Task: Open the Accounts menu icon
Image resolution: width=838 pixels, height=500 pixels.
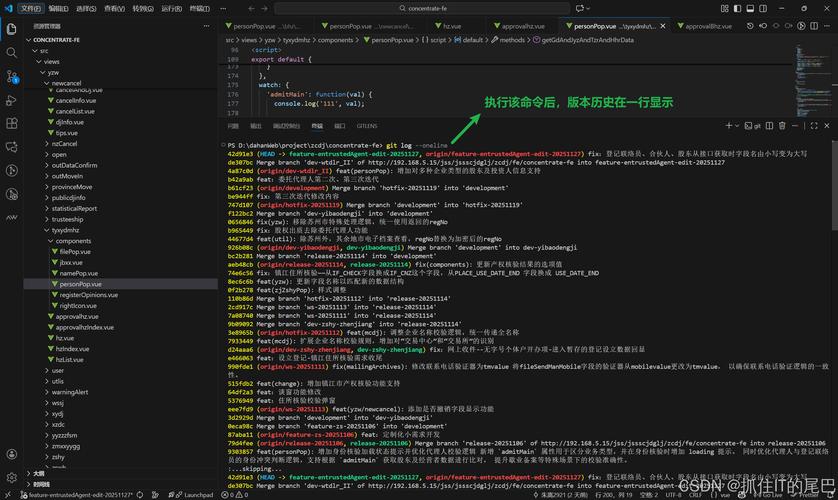Action: (x=11, y=455)
